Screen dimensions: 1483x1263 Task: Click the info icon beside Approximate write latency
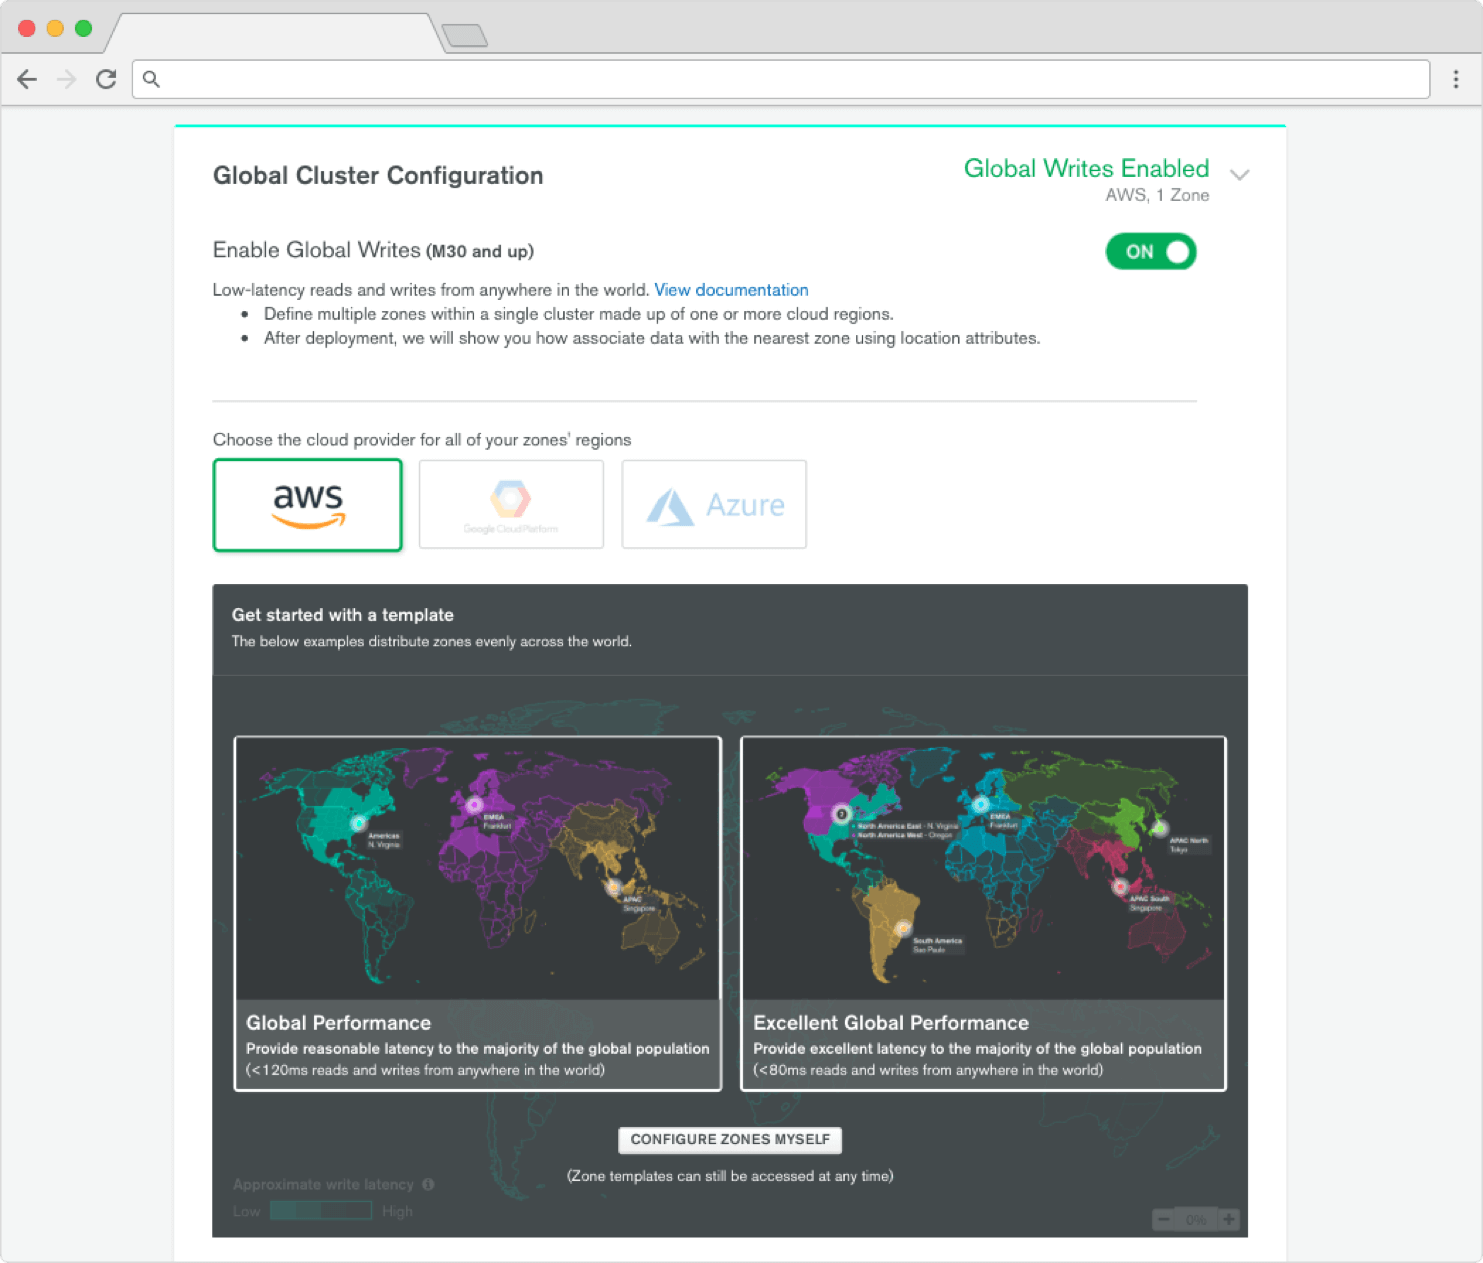point(428,1184)
